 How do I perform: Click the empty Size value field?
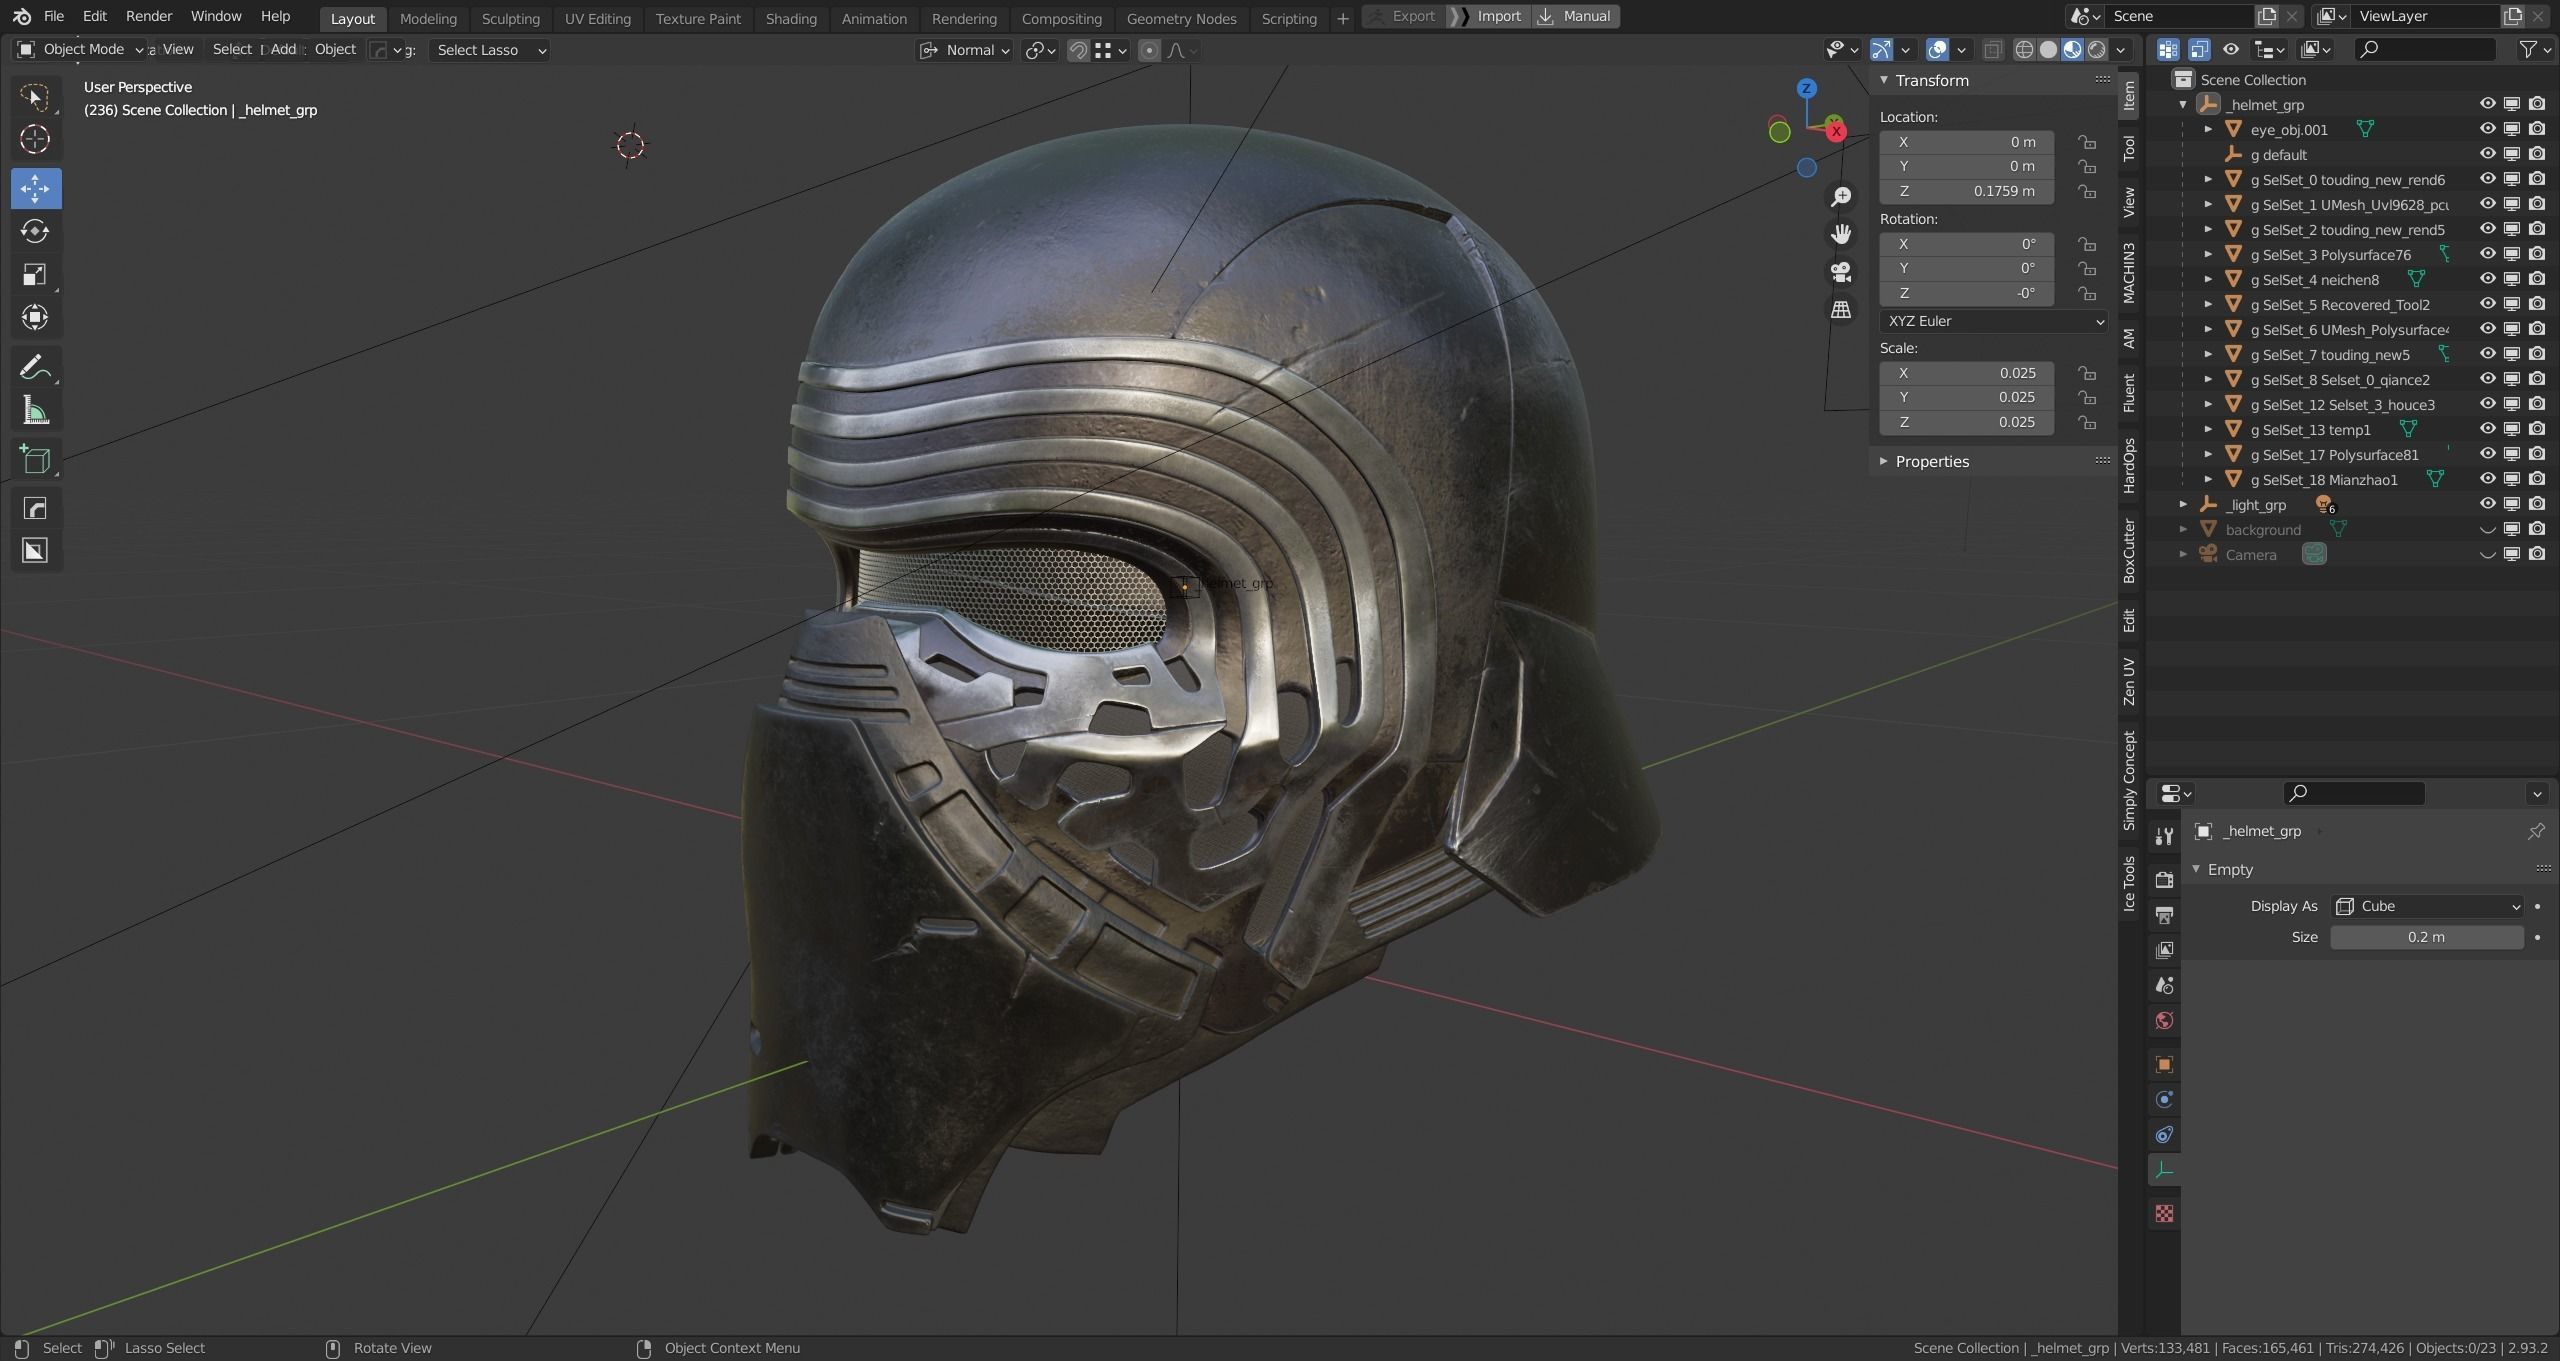tap(2427, 937)
